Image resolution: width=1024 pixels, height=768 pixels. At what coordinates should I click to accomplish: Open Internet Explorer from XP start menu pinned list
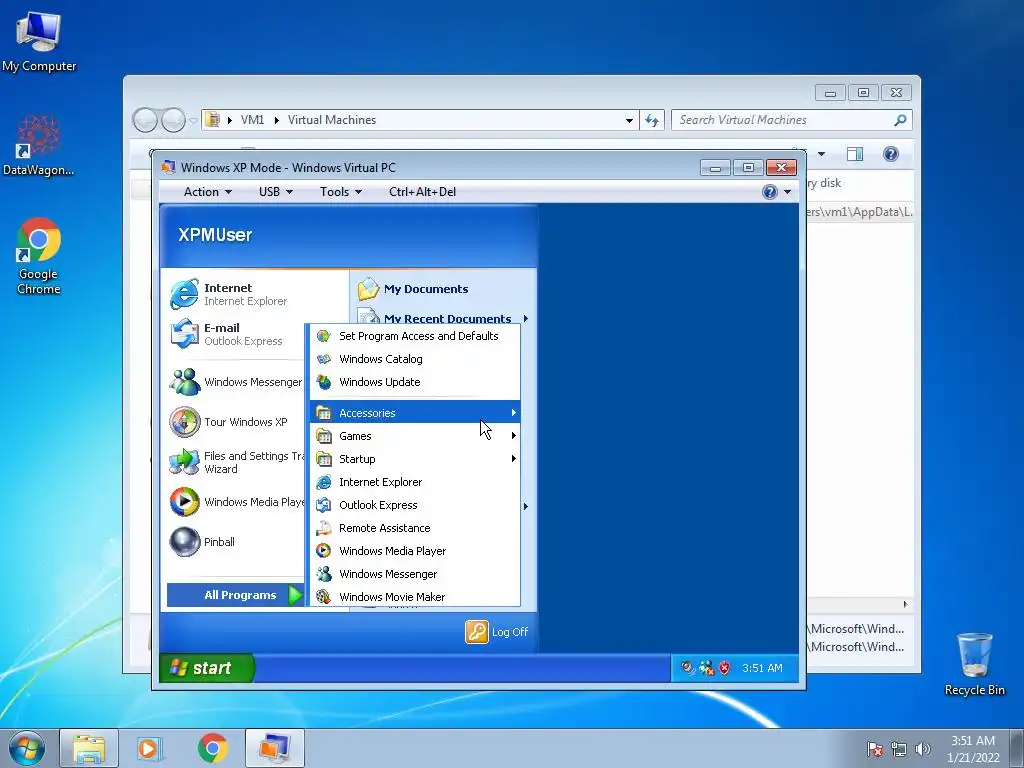pyautogui.click(x=229, y=294)
